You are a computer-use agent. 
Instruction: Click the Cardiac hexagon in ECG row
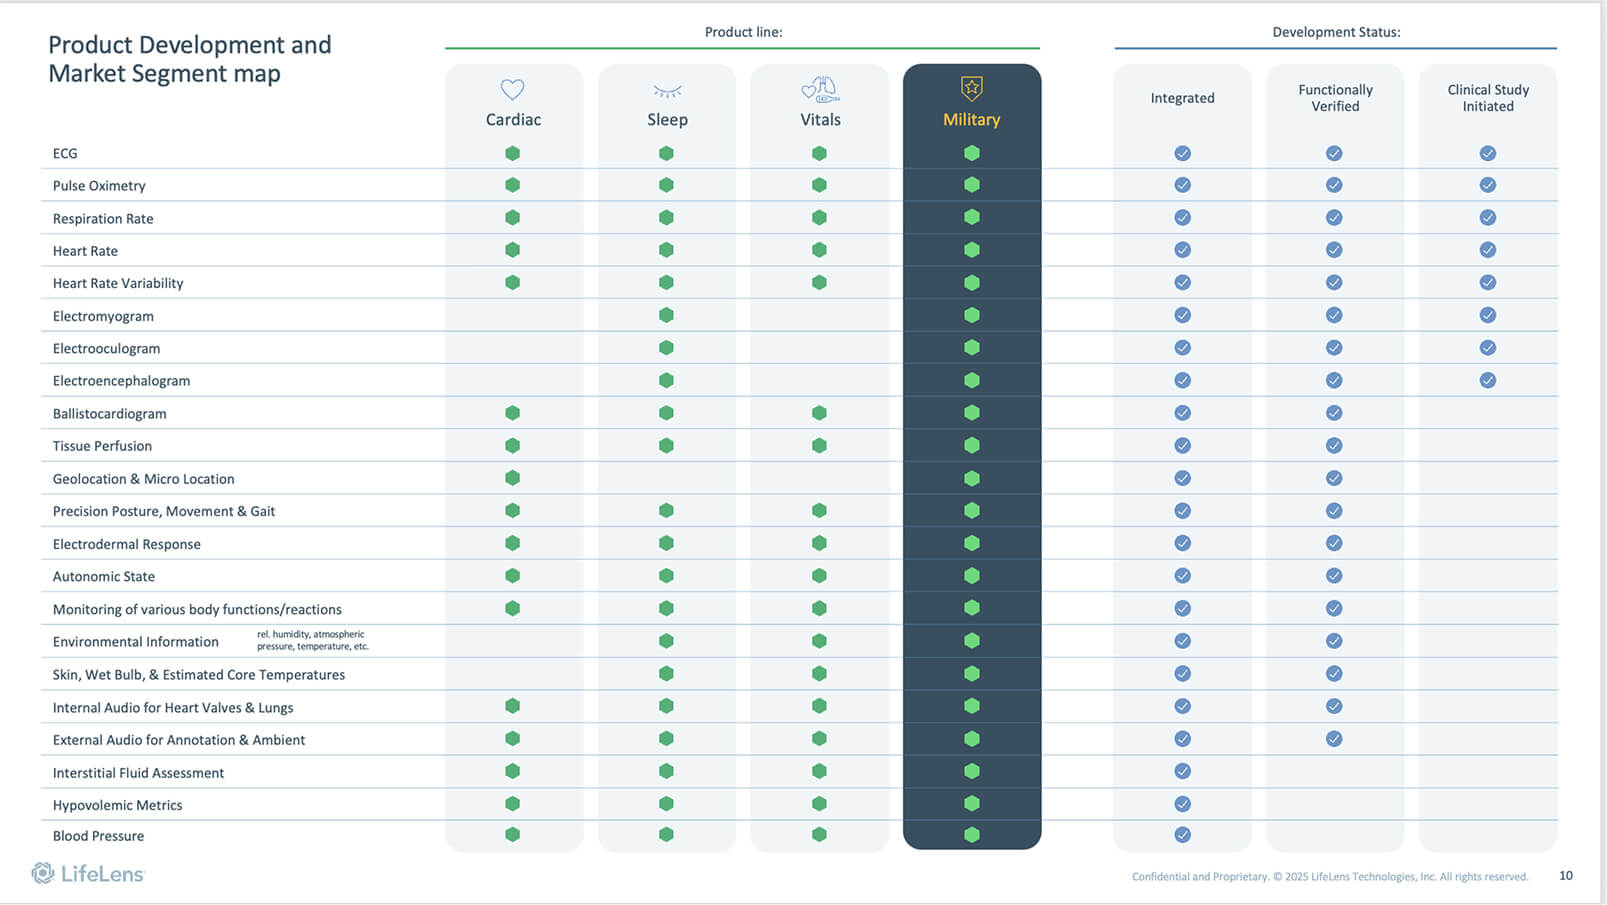pos(512,153)
